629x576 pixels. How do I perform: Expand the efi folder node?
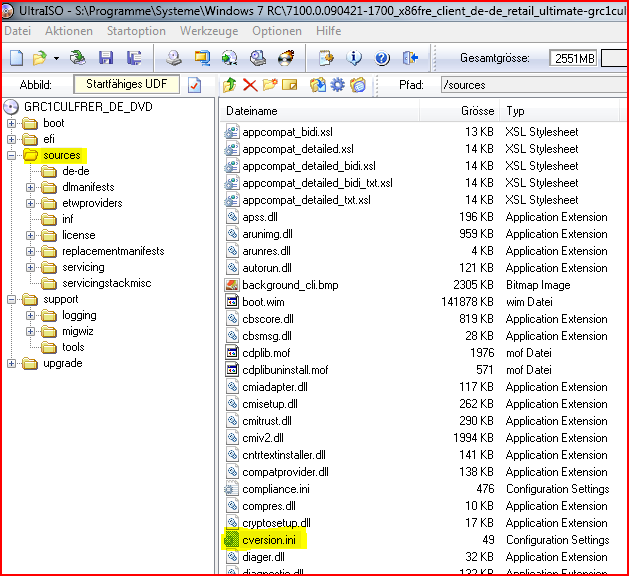(11, 139)
